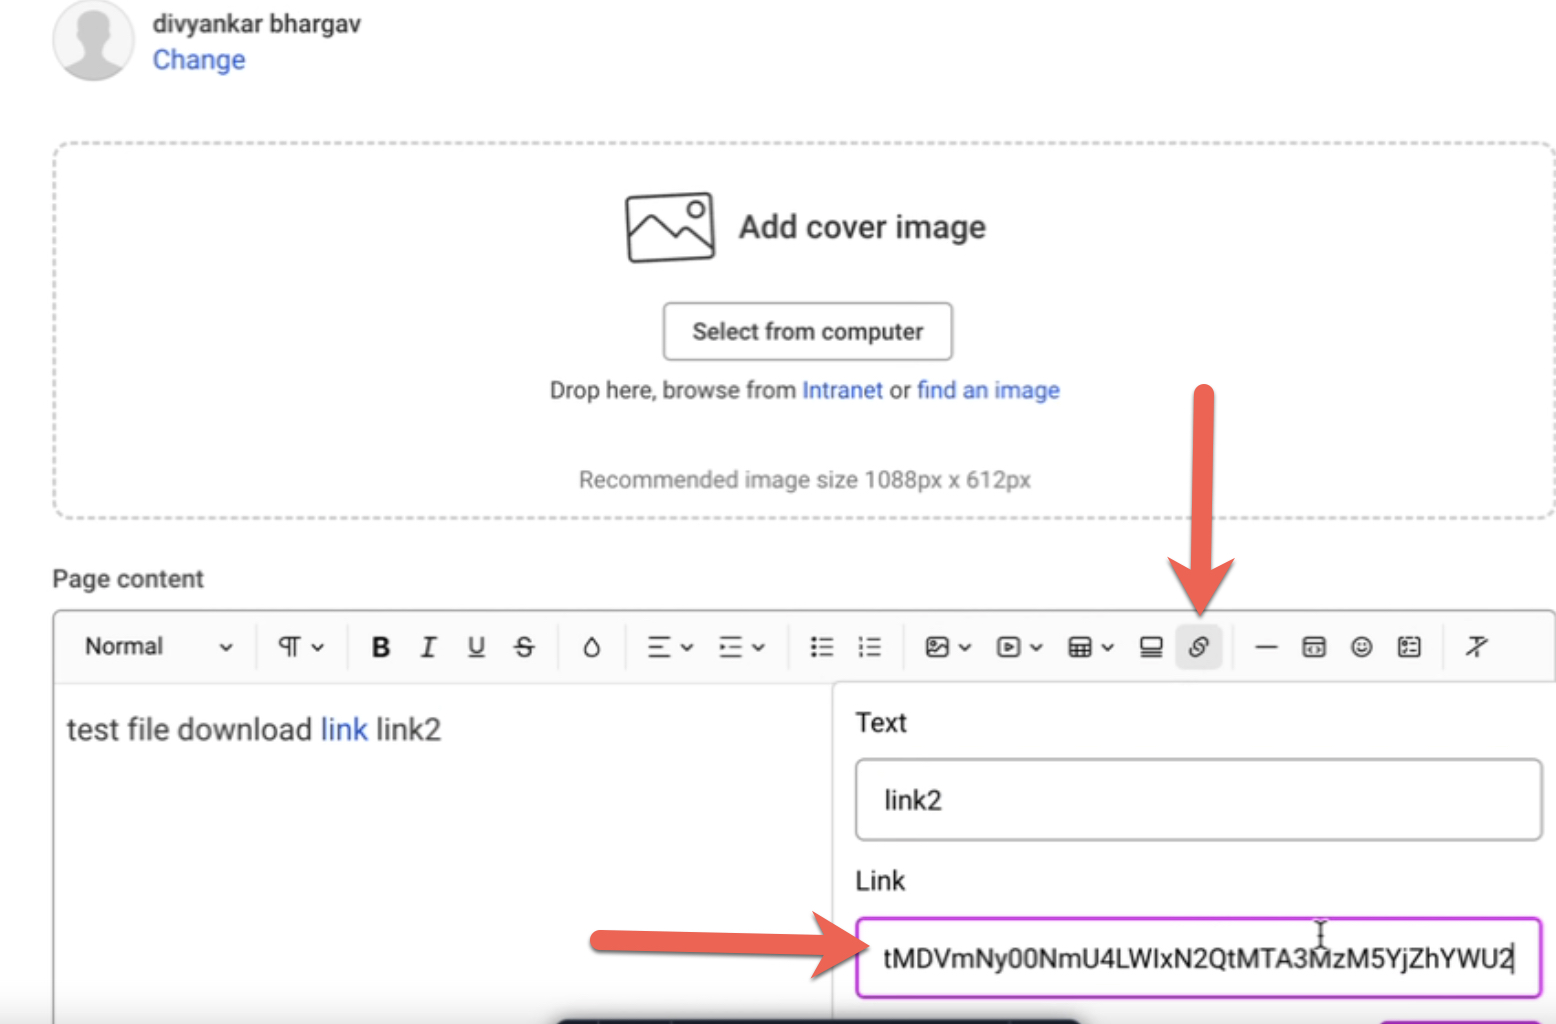Open the emoji picker
Viewport: 1556px width, 1024px height.
click(1361, 647)
